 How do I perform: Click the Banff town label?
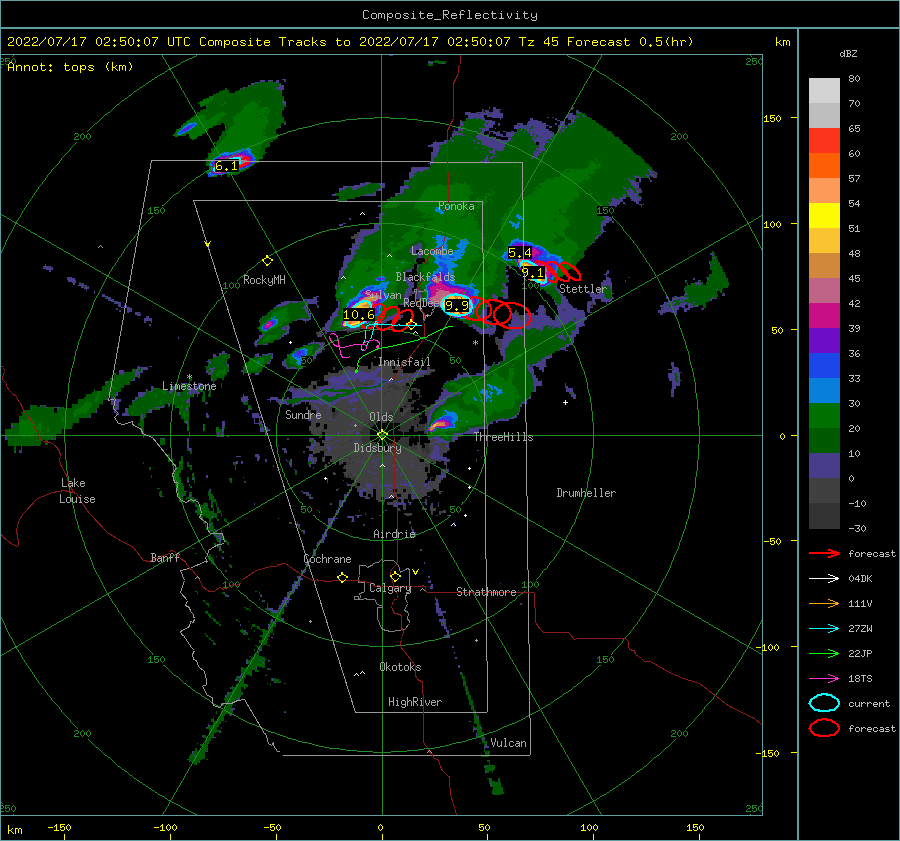[x=165, y=557]
